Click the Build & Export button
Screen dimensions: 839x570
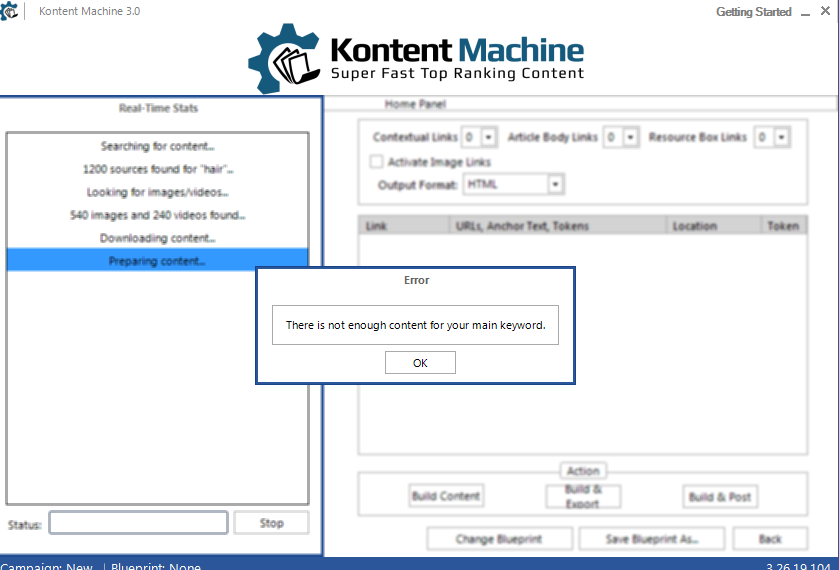[x=583, y=496]
